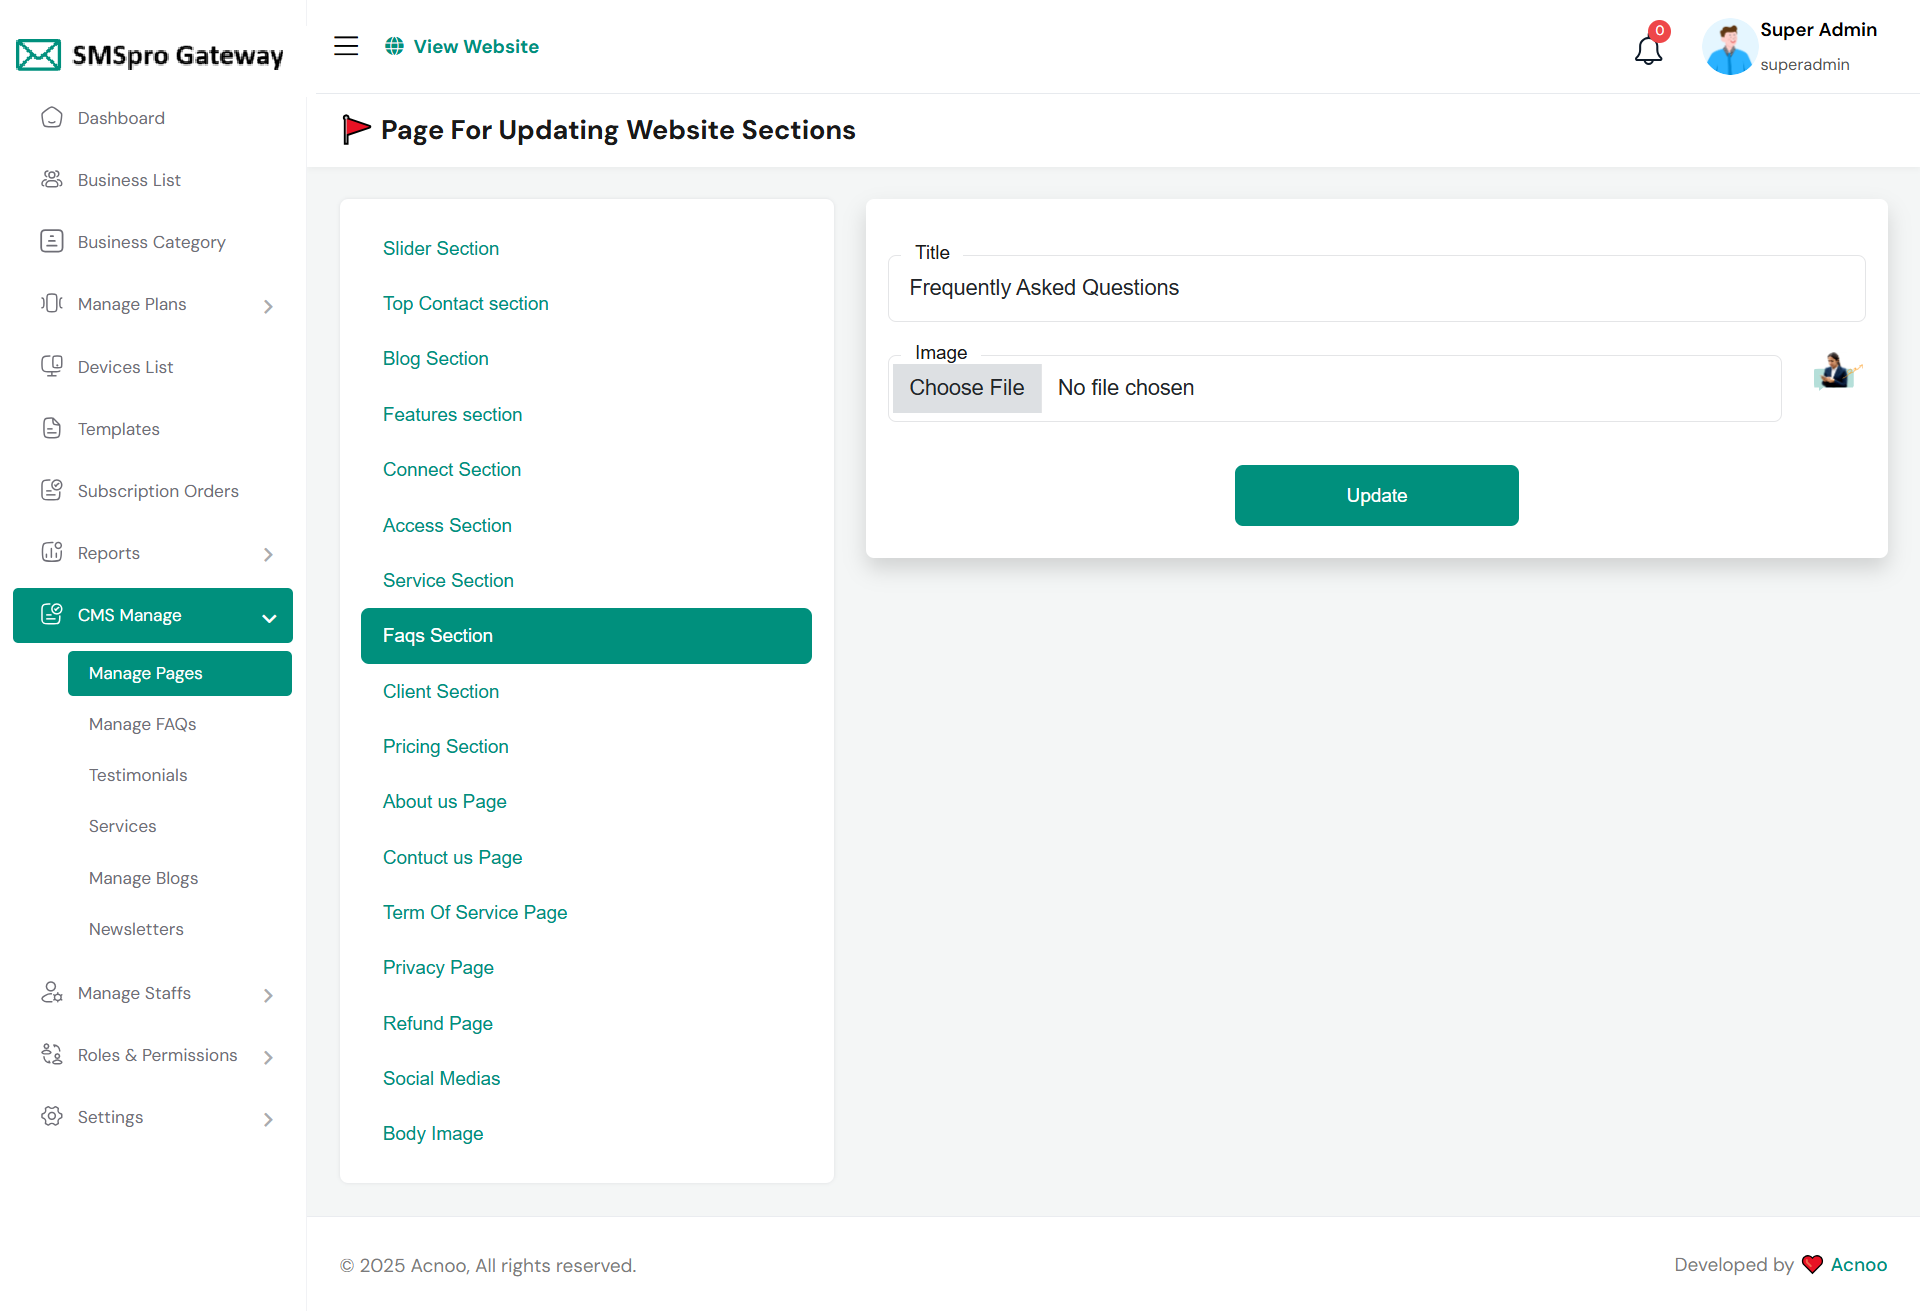Image resolution: width=1920 pixels, height=1311 pixels.
Task: Expand the Reports submenu arrow
Action: [268, 554]
